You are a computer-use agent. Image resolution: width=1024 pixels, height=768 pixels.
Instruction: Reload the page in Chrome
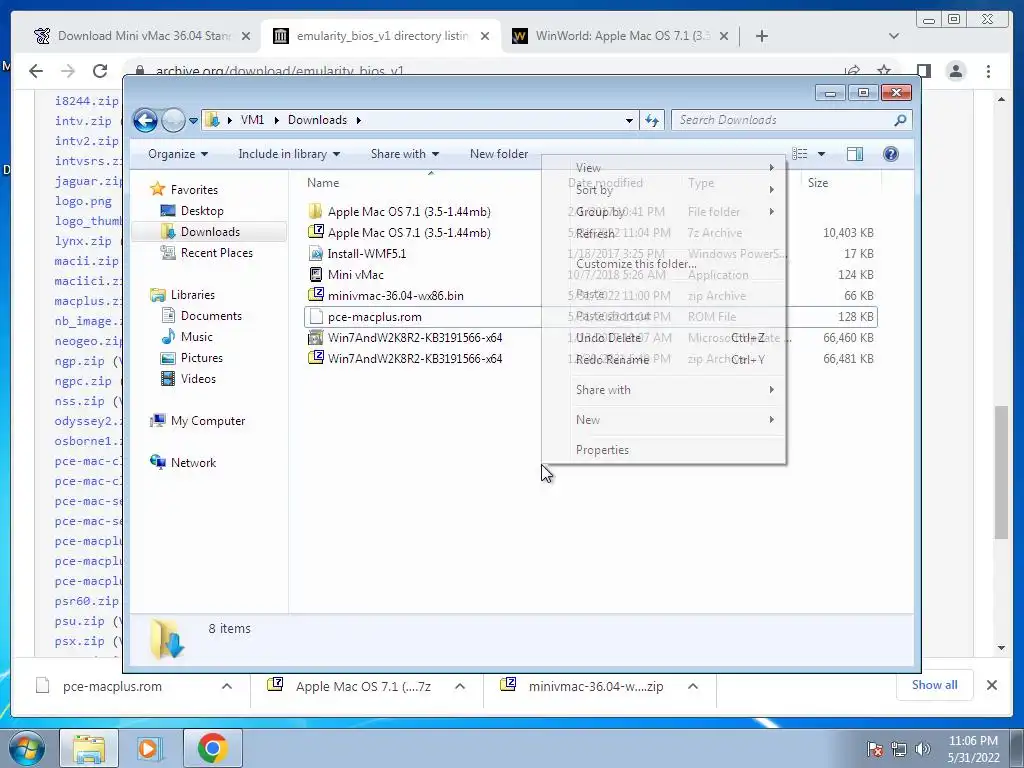(x=100, y=71)
